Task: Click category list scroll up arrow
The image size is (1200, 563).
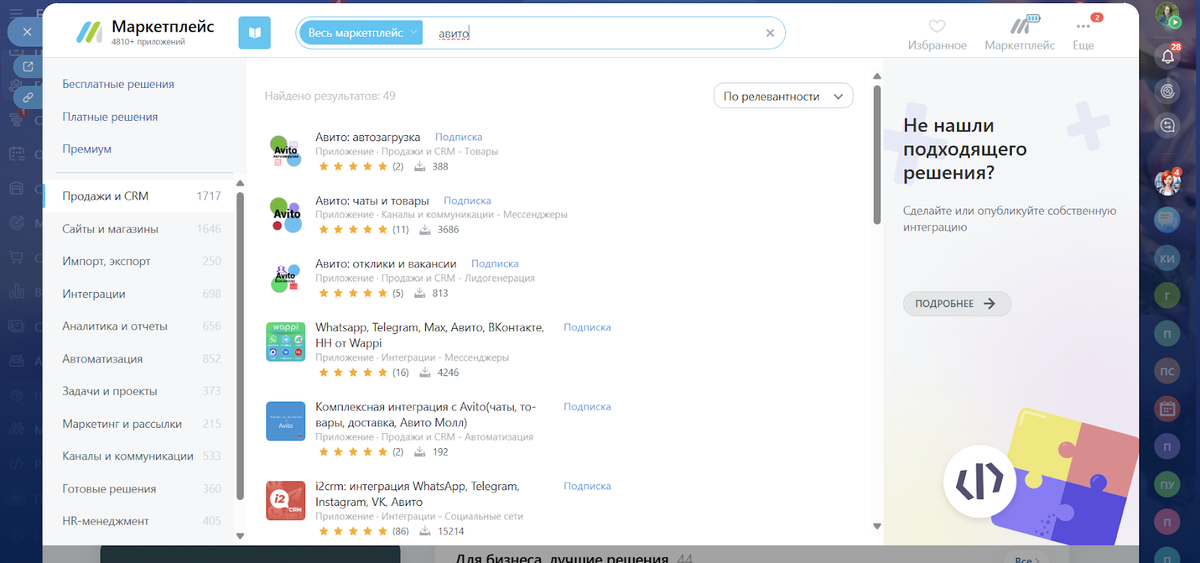Action: [240, 184]
